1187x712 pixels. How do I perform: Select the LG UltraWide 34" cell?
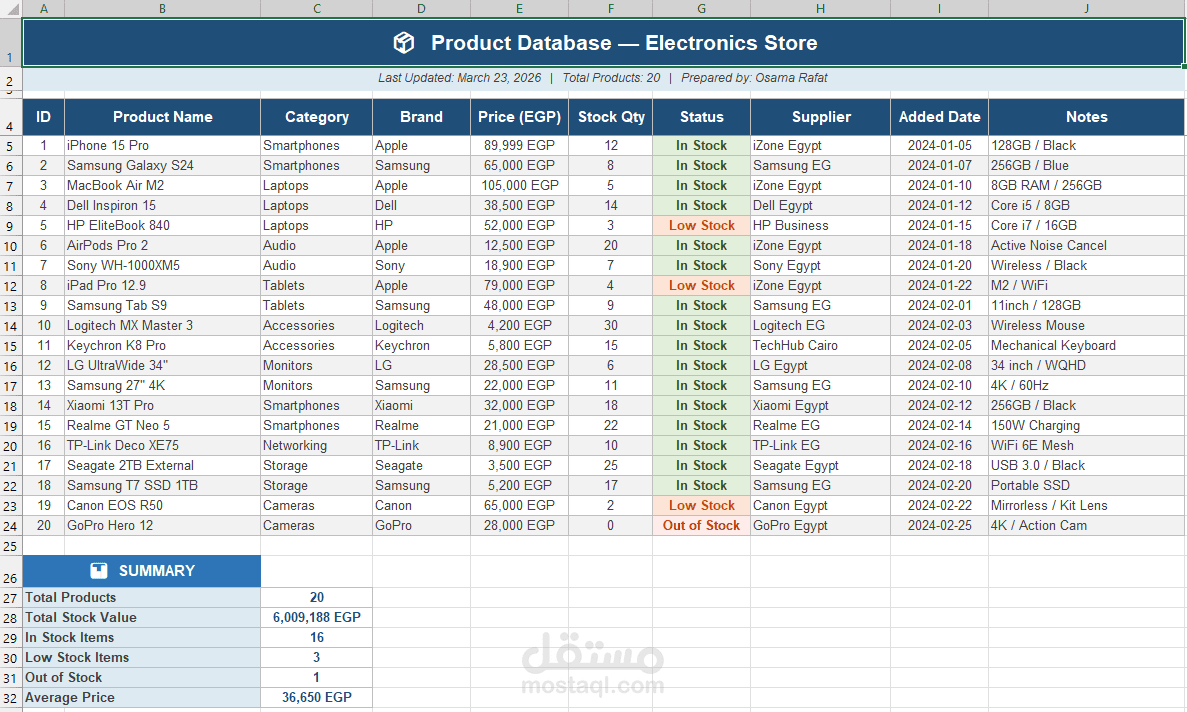(x=163, y=365)
